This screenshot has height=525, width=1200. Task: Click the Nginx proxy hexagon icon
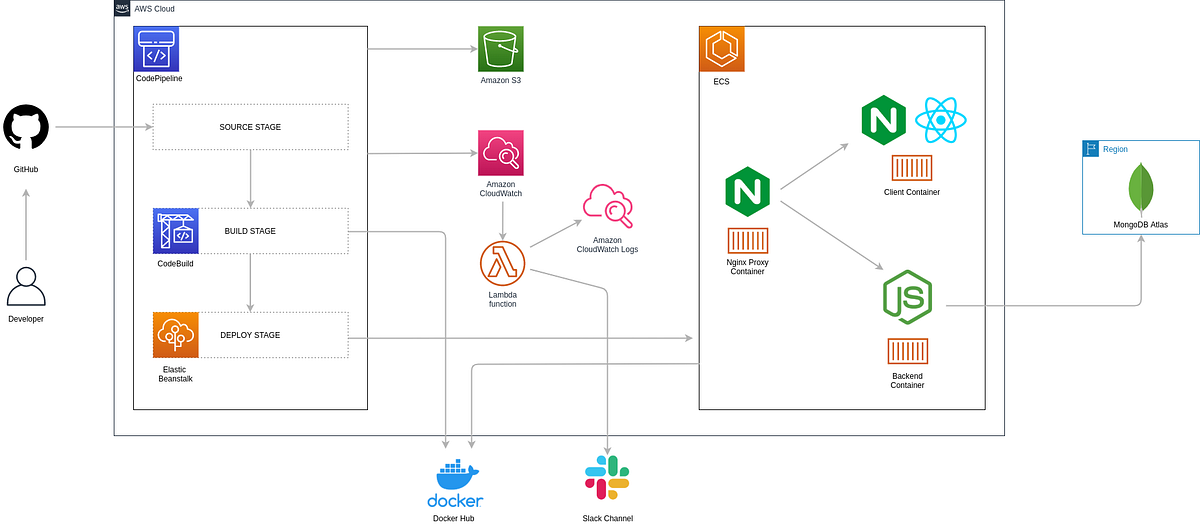[747, 192]
